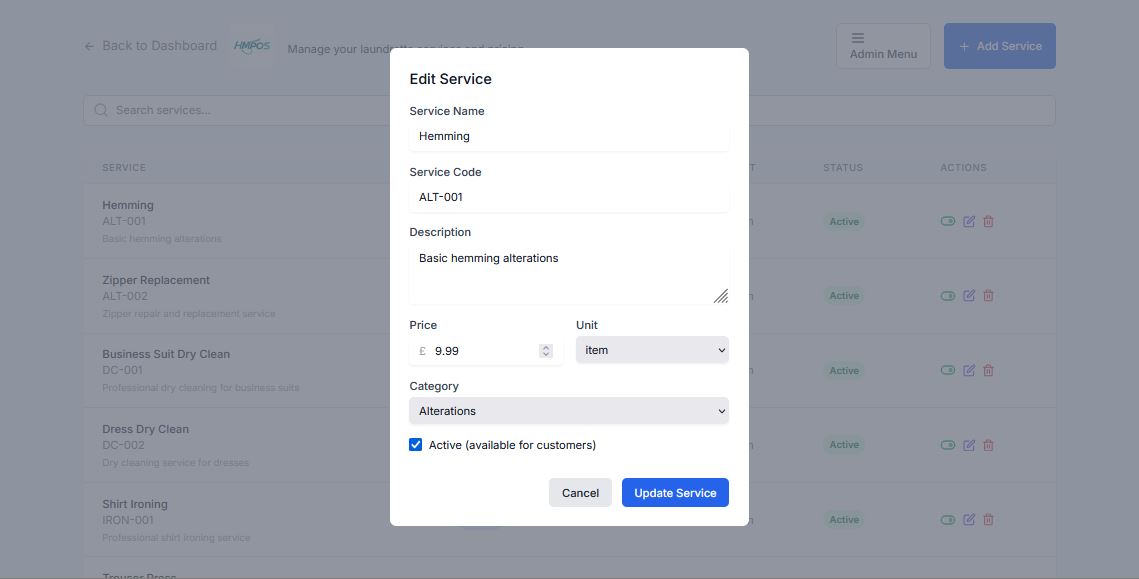
Task: Click the Update Service button
Action: (675, 493)
